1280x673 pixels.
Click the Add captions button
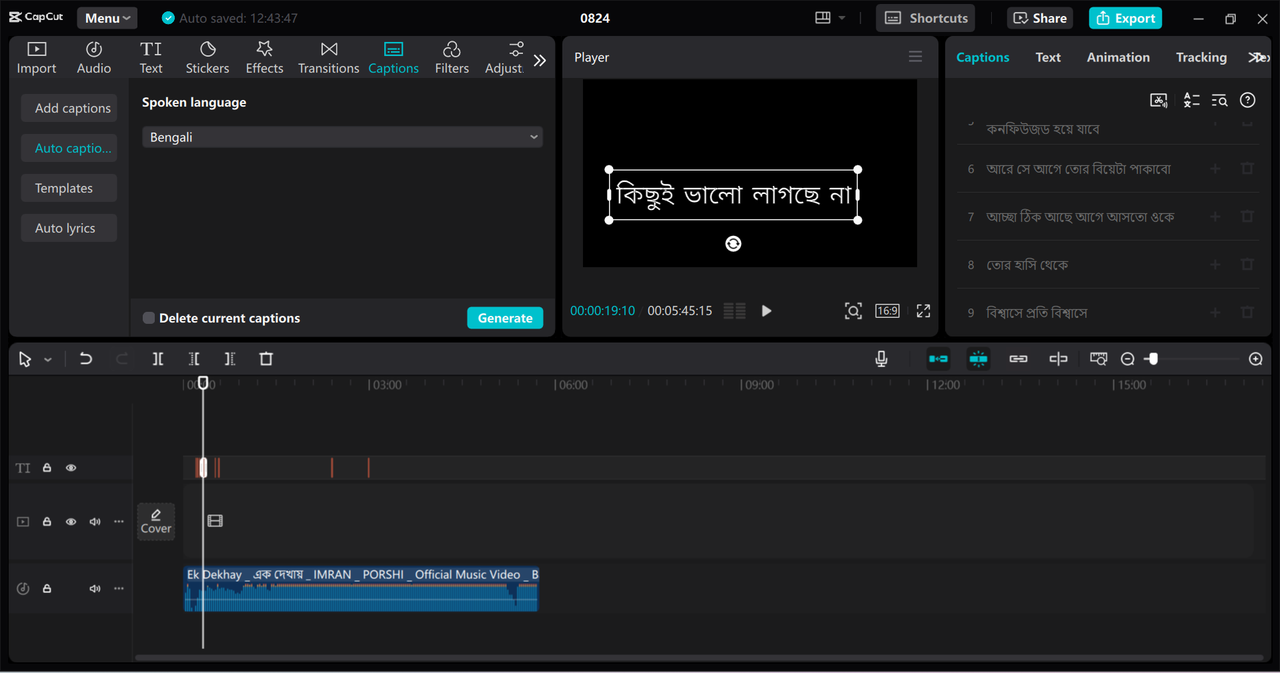click(69, 108)
